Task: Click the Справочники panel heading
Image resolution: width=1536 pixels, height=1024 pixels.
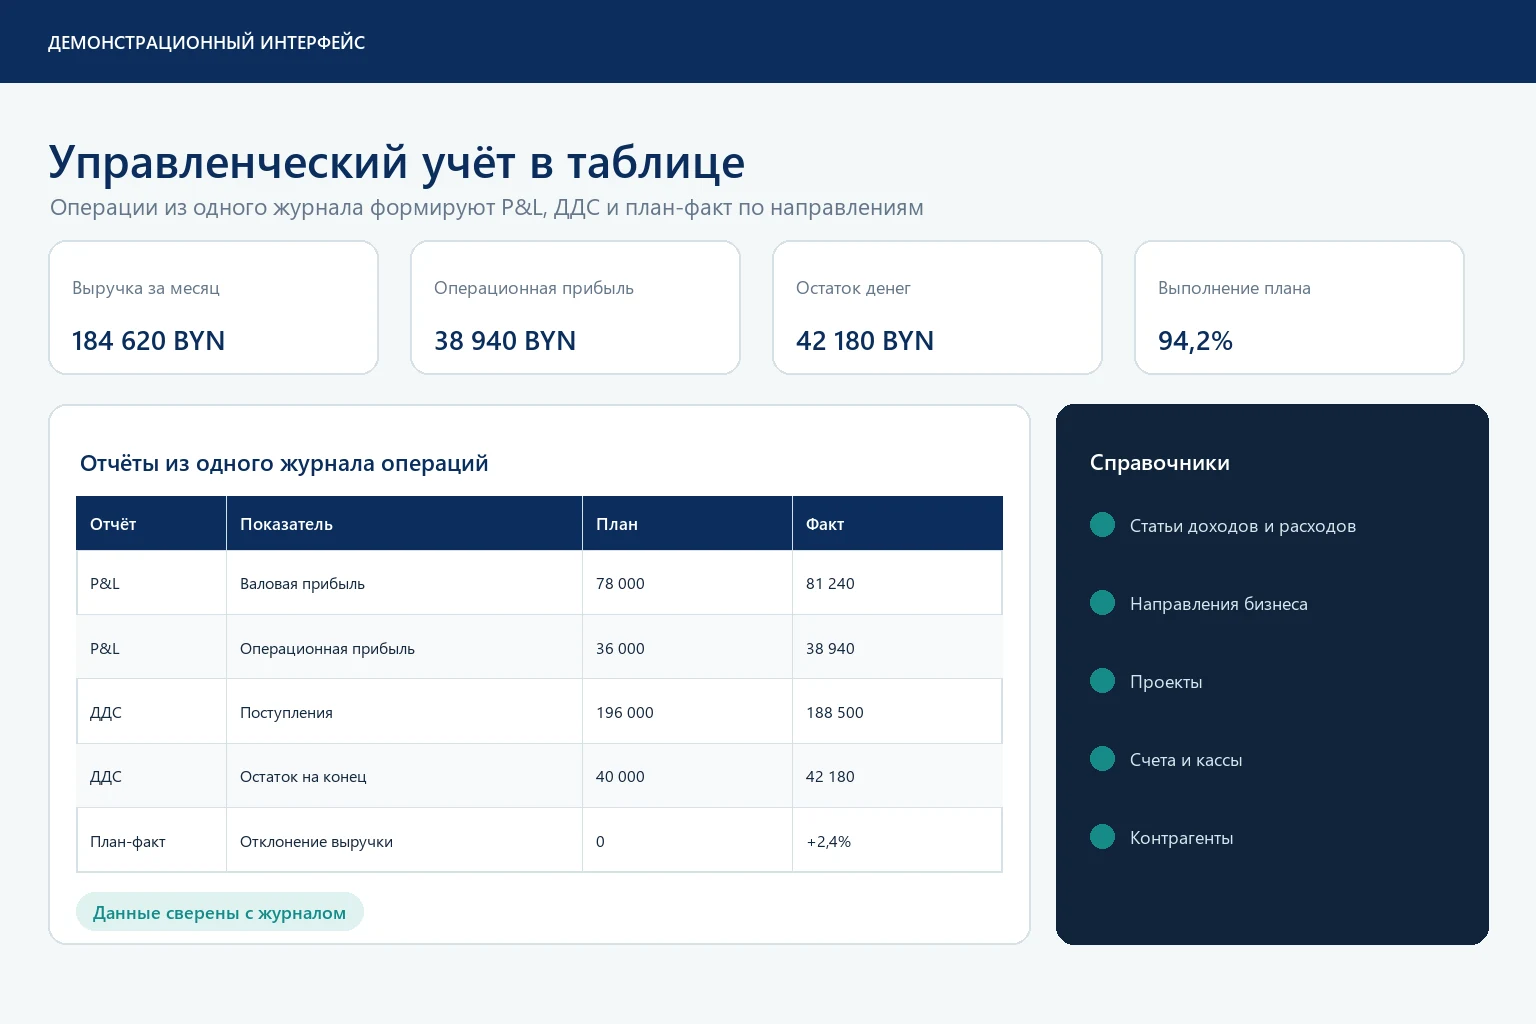Action: click(1160, 463)
